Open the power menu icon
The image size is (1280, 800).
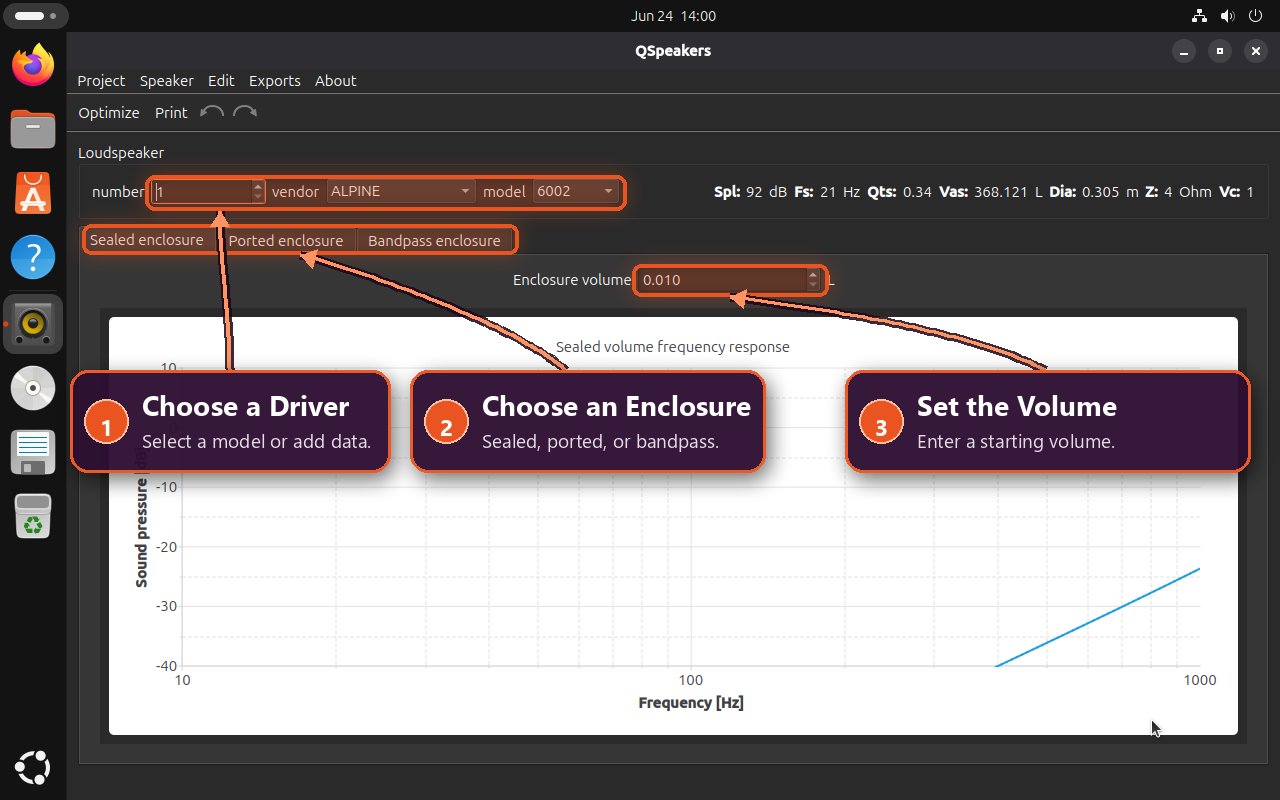(x=1255, y=16)
